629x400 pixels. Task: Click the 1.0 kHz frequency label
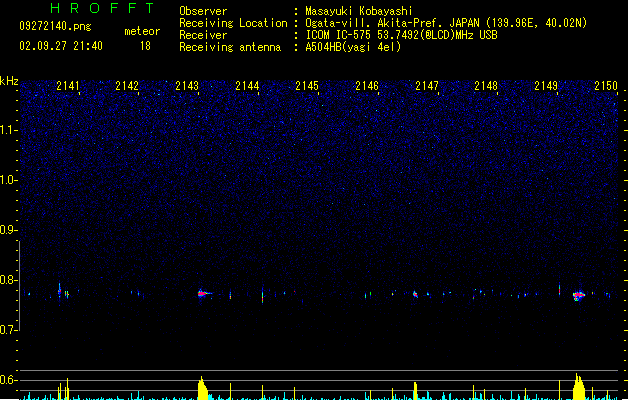pyautogui.click(x=9, y=180)
